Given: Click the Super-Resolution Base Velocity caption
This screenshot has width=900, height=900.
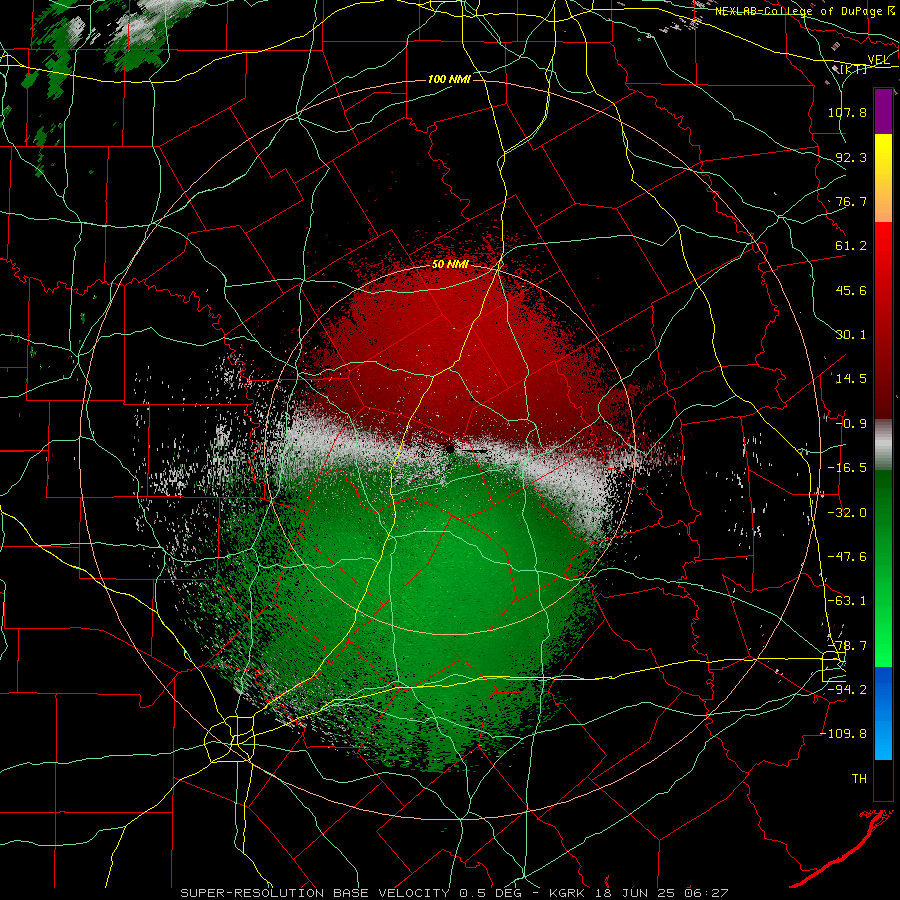Looking at the screenshot, I should [454, 893].
